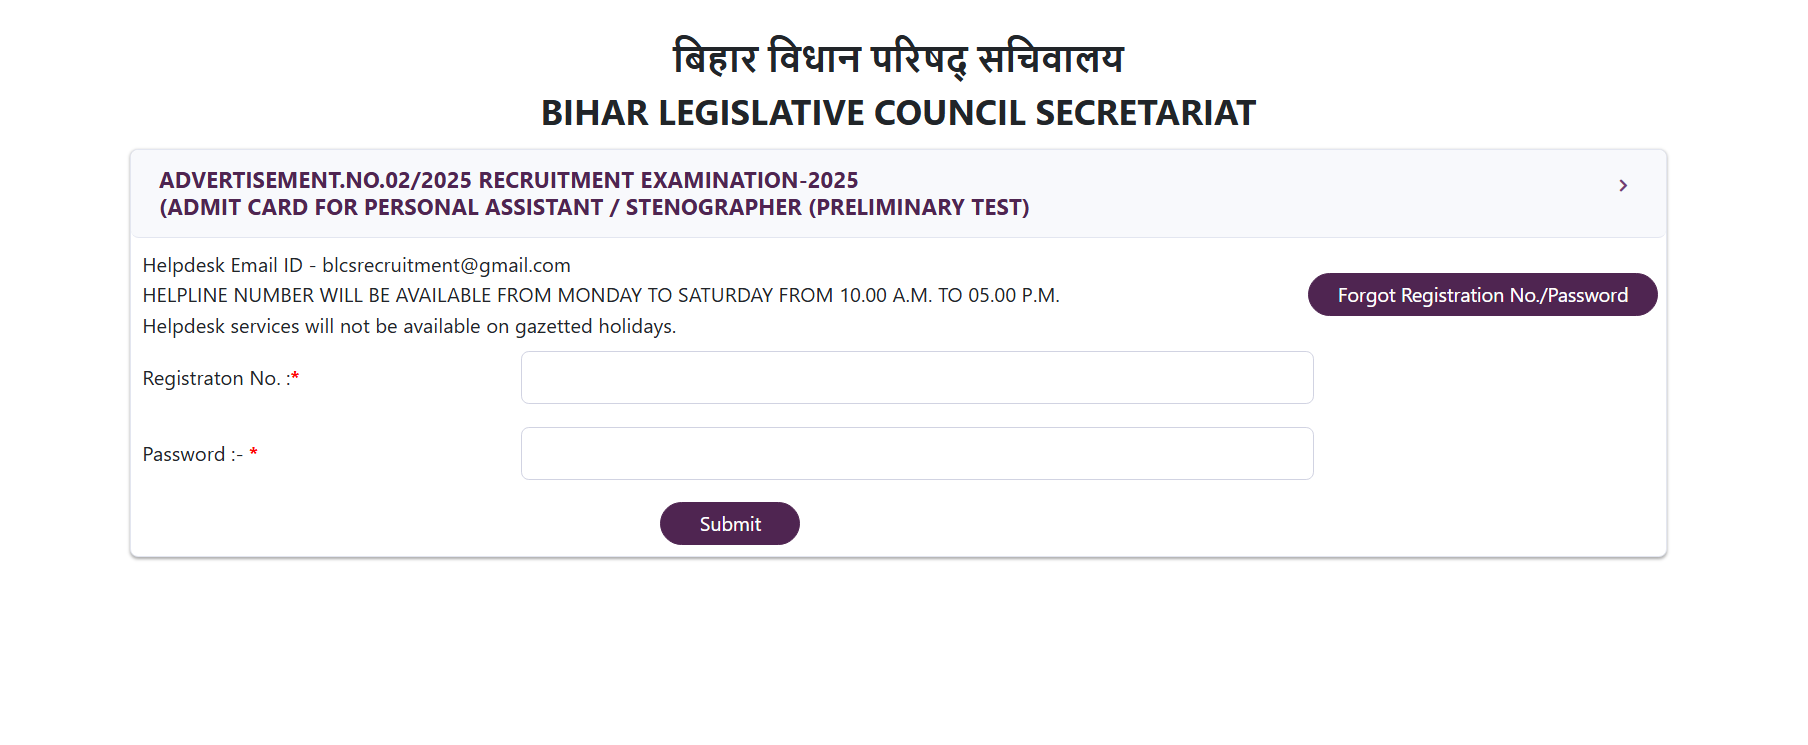
Task: Click the ADMIT CARD FOR PERSONAL ASSISTANT text
Action: [382, 208]
